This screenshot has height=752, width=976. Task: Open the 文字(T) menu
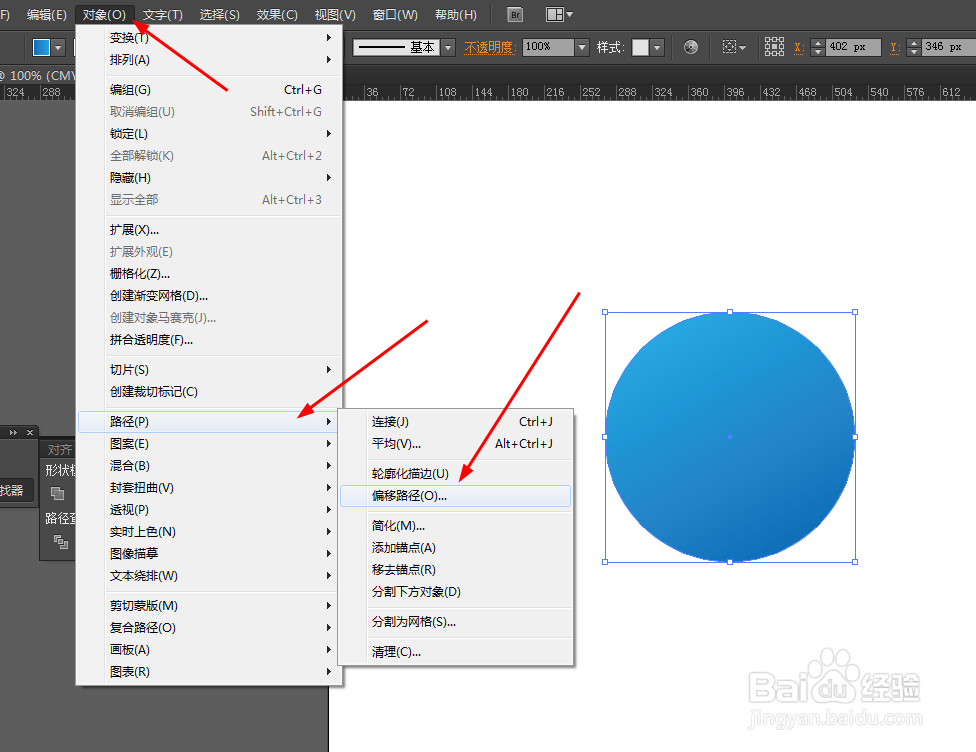pos(162,14)
